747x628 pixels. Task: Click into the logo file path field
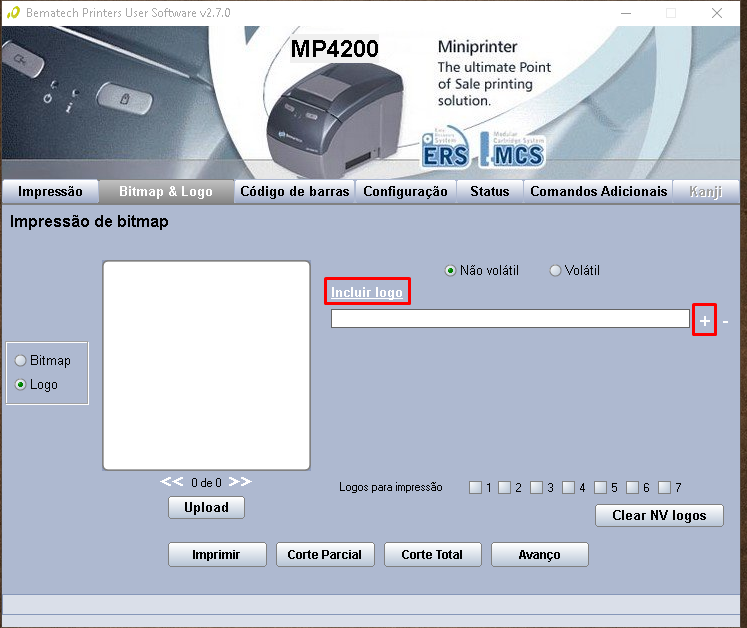510,319
